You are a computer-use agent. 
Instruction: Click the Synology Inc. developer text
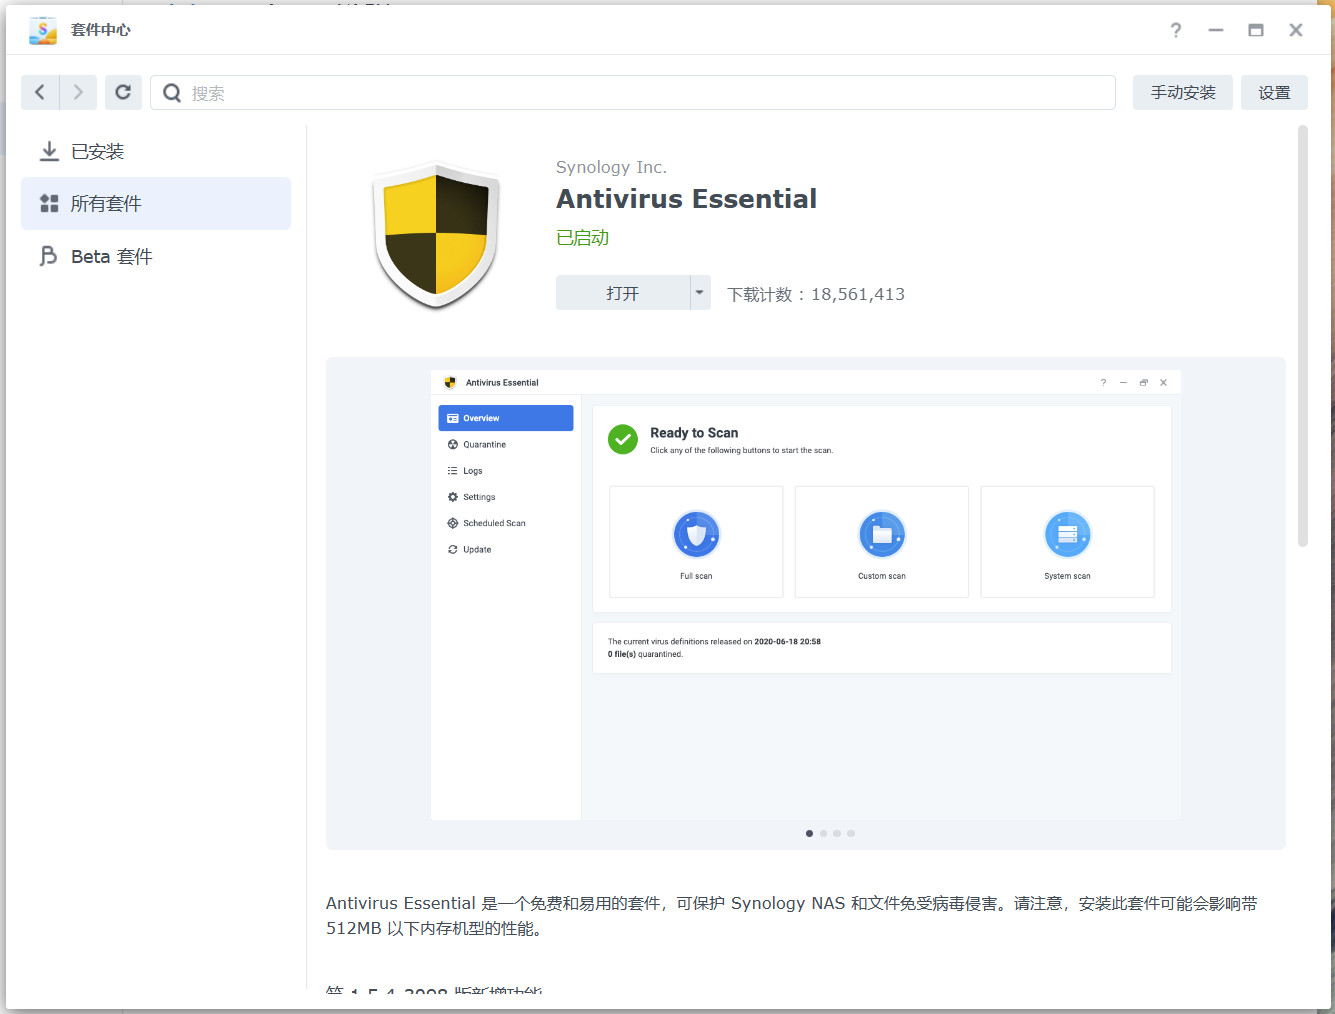[x=611, y=167]
